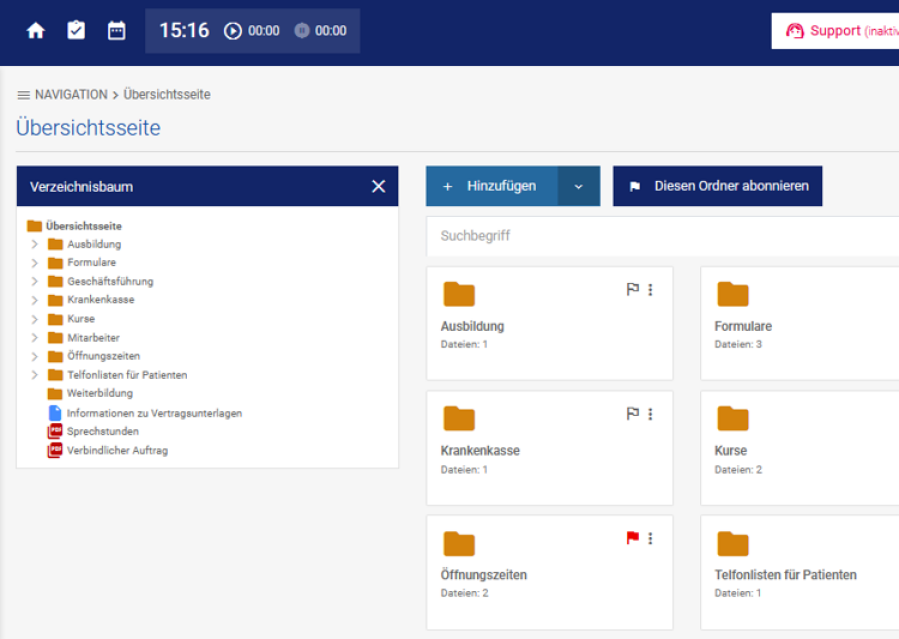Open the tasks clipboard icon
Image resolution: width=899 pixels, height=639 pixels.
point(76,31)
